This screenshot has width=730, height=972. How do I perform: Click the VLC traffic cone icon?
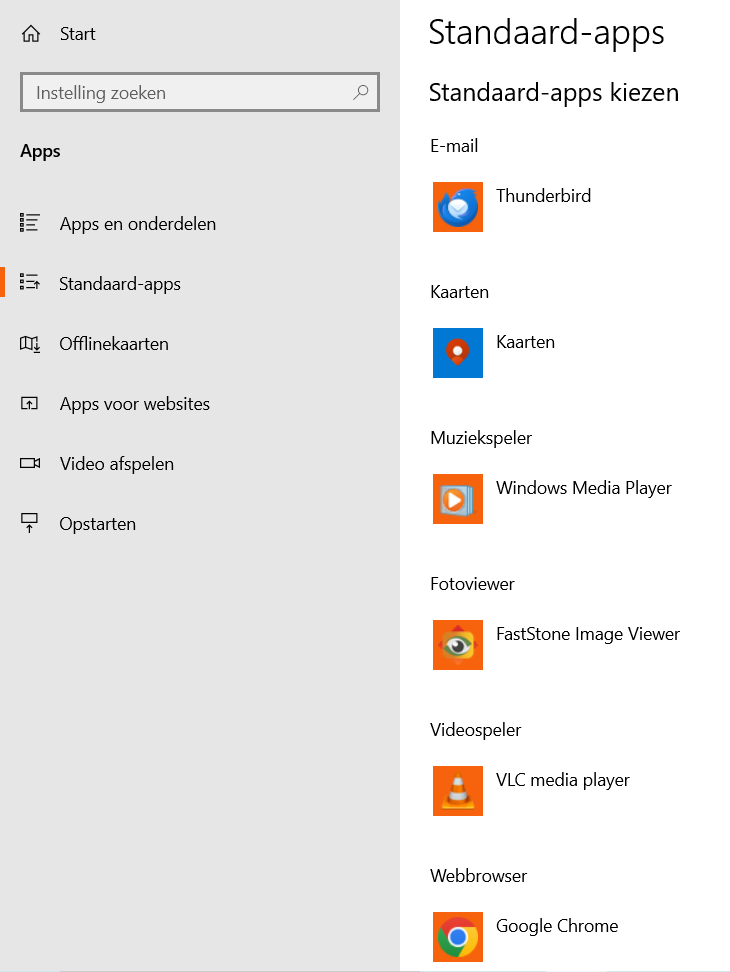tap(458, 791)
